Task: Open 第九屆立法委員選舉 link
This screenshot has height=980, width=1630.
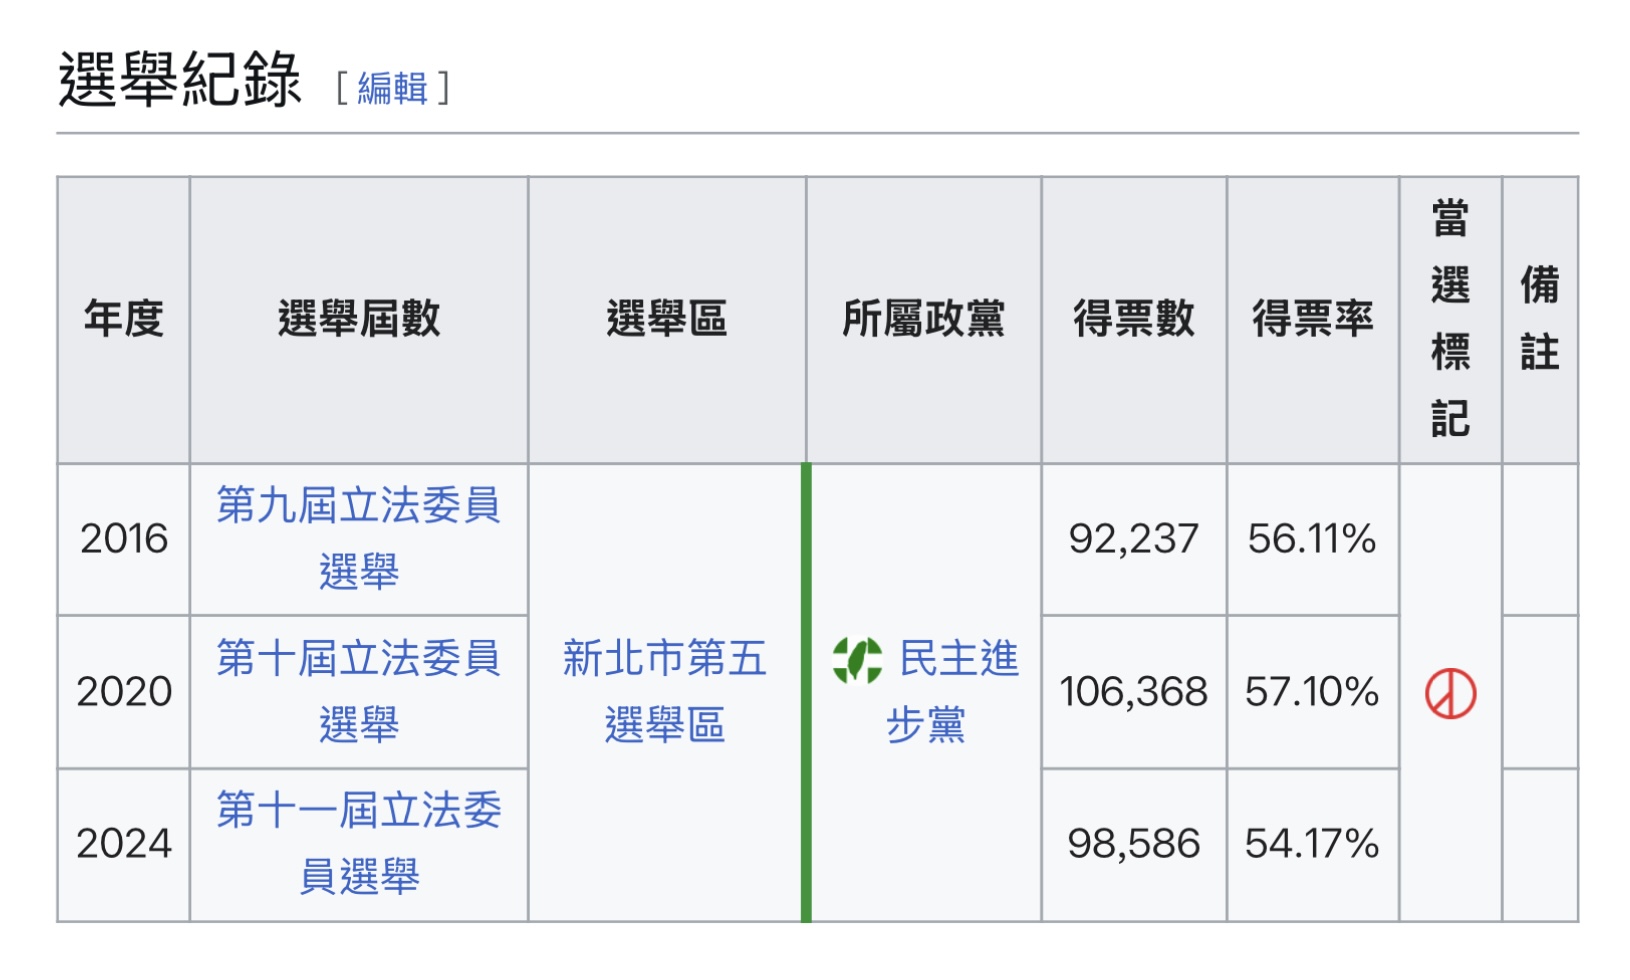Action: click(x=358, y=538)
